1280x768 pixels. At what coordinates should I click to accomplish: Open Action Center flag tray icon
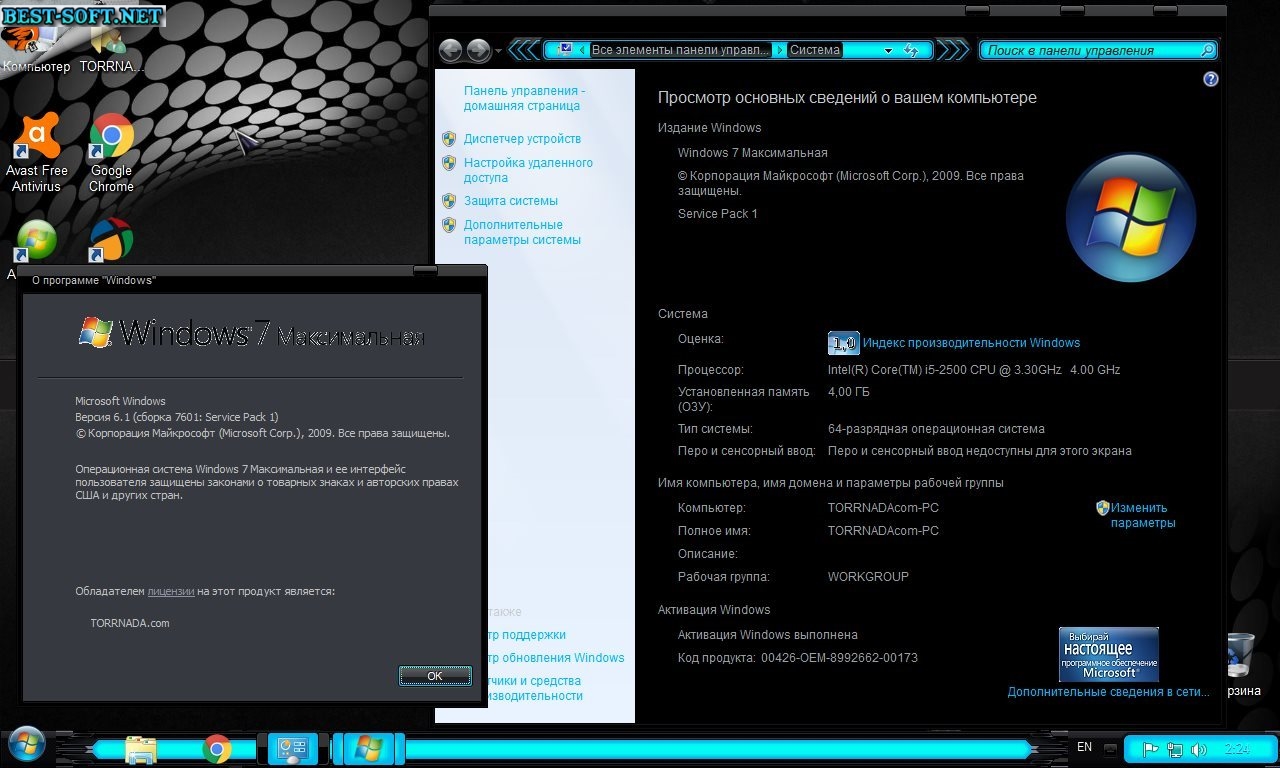click(1151, 749)
